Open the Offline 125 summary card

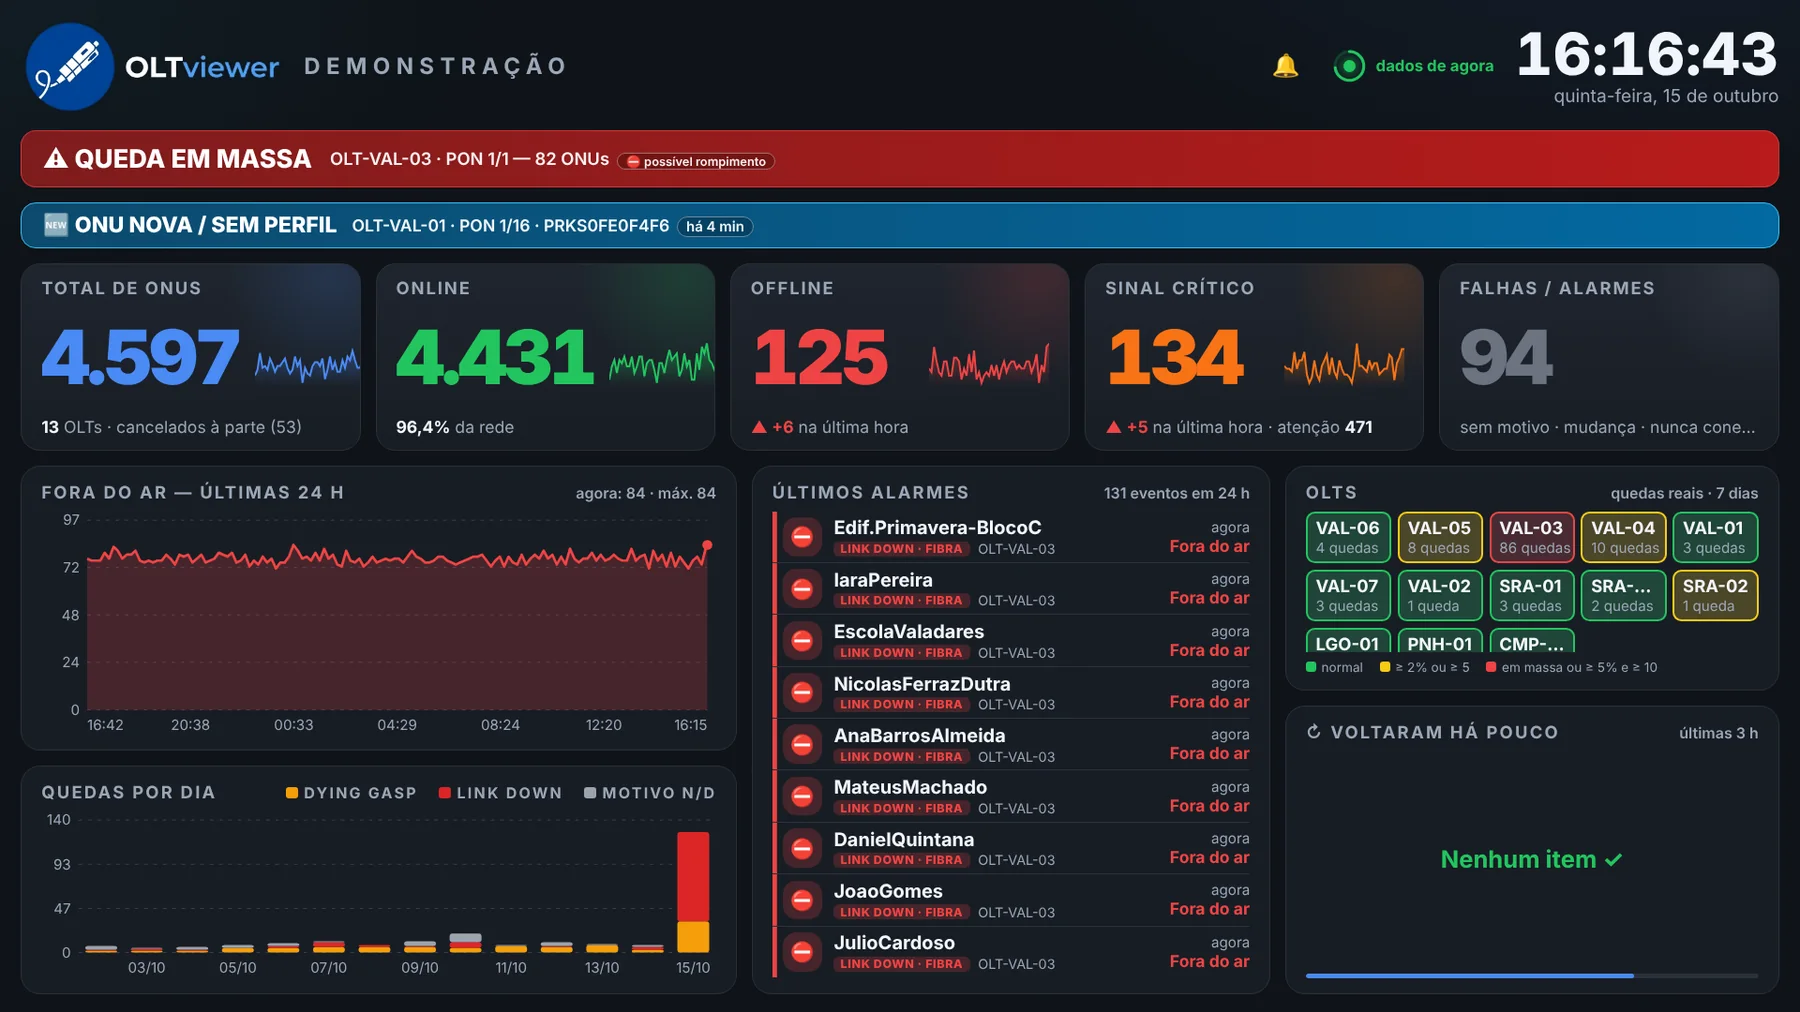[900, 357]
